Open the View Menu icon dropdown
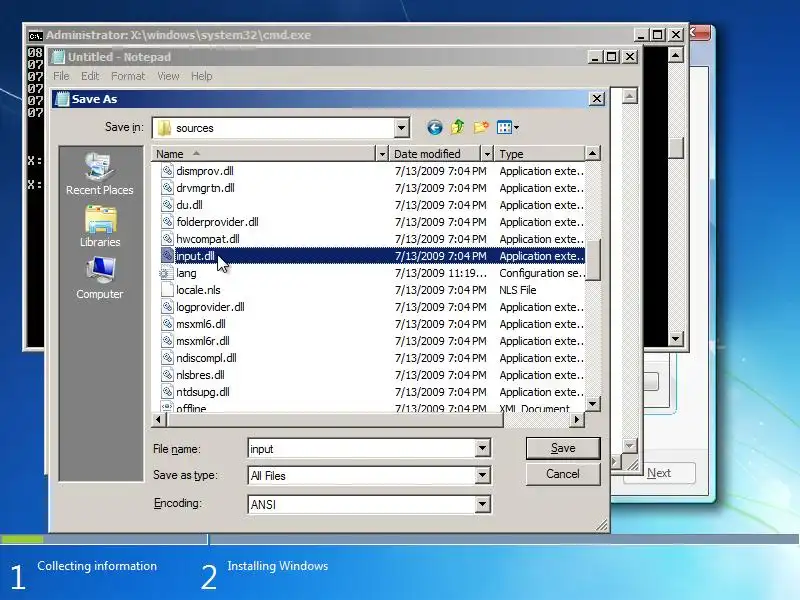 pos(508,127)
